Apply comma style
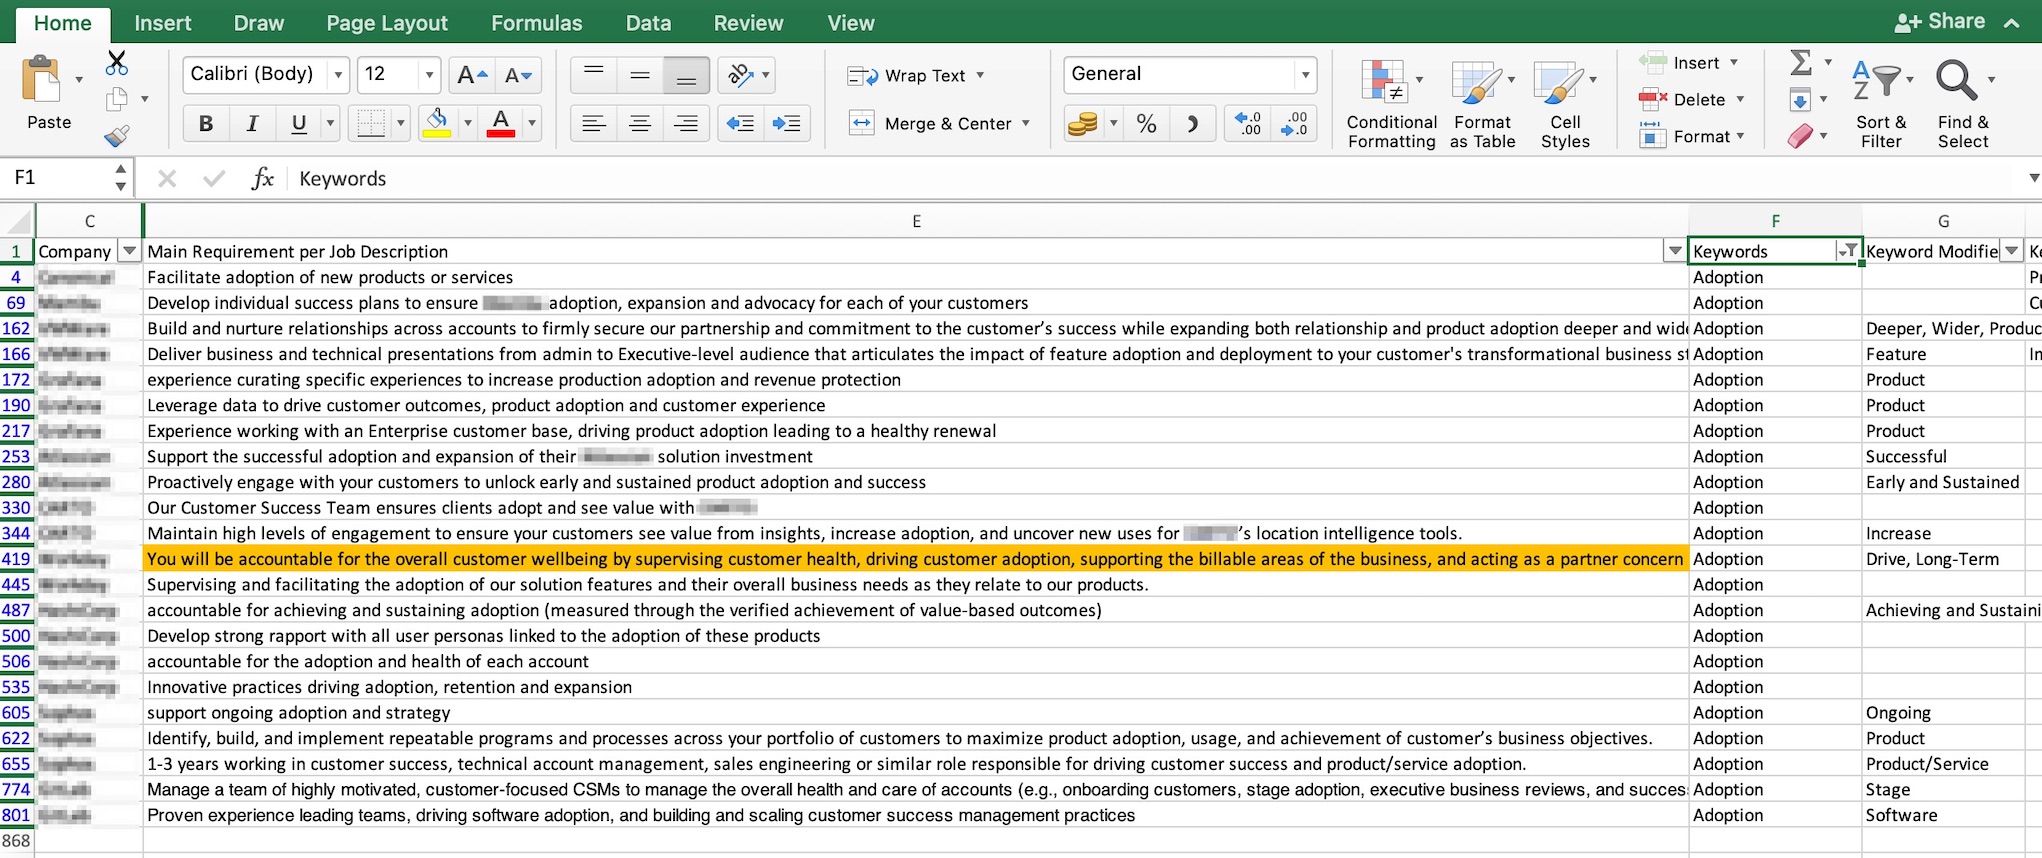The width and height of the screenshot is (2042, 858). (1192, 124)
